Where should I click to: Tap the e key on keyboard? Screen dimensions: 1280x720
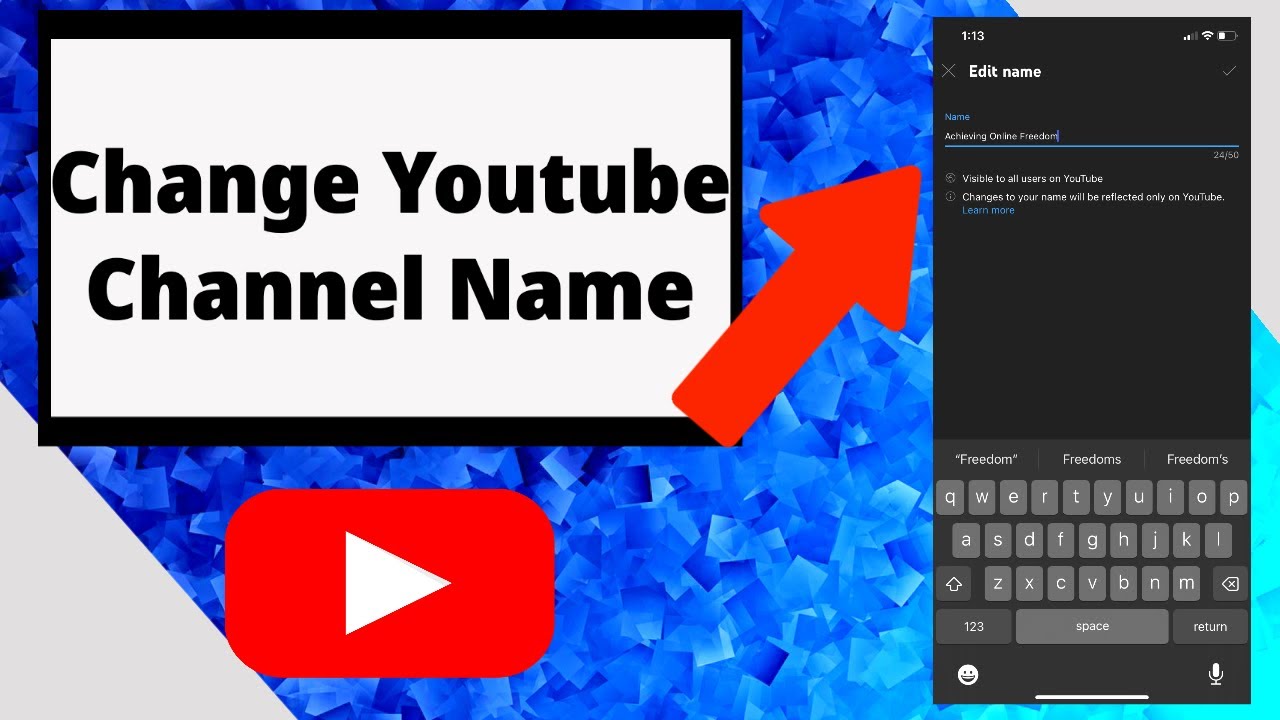pyautogui.click(x=1013, y=497)
